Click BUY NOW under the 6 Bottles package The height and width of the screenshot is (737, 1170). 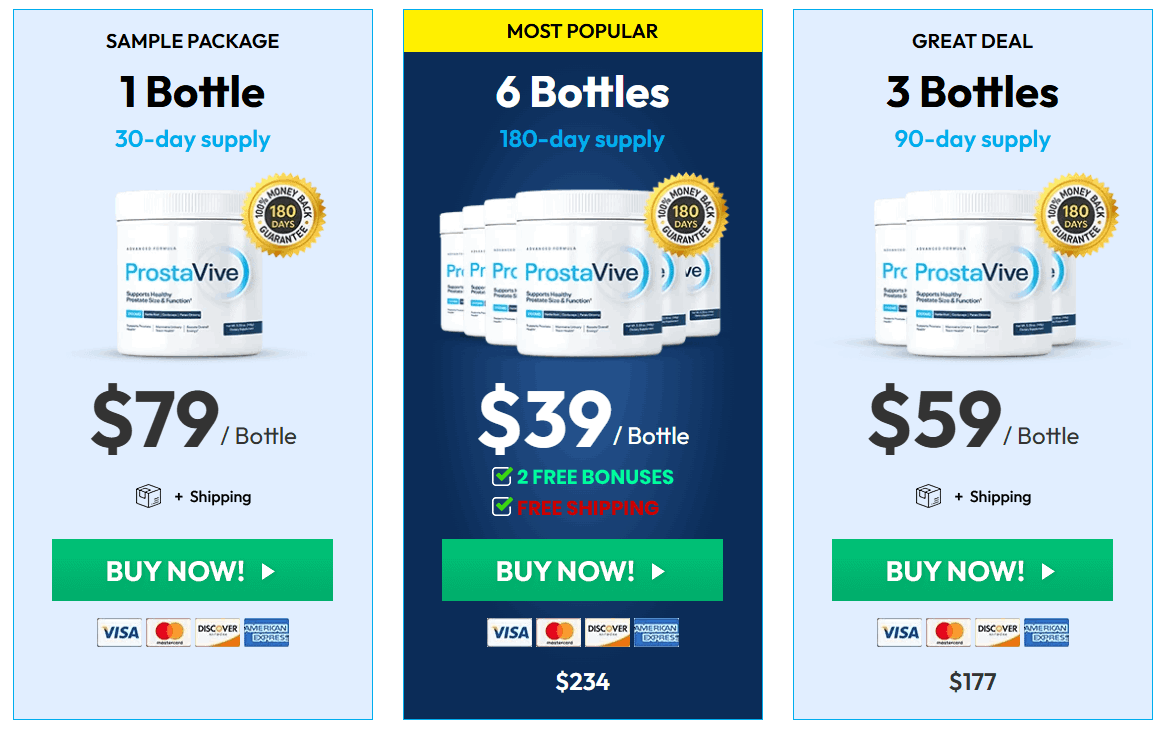(582, 570)
